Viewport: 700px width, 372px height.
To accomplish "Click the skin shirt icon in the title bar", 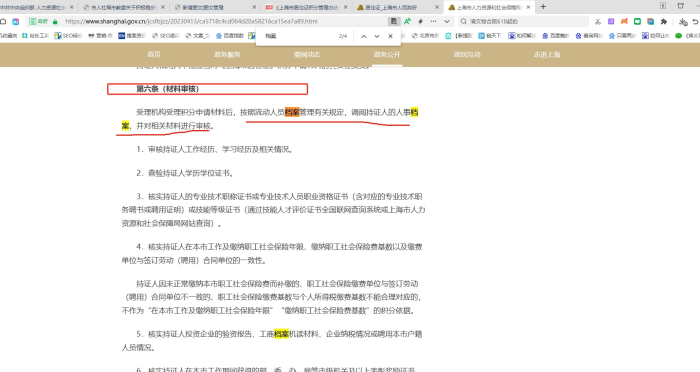I will click(680, 6).
